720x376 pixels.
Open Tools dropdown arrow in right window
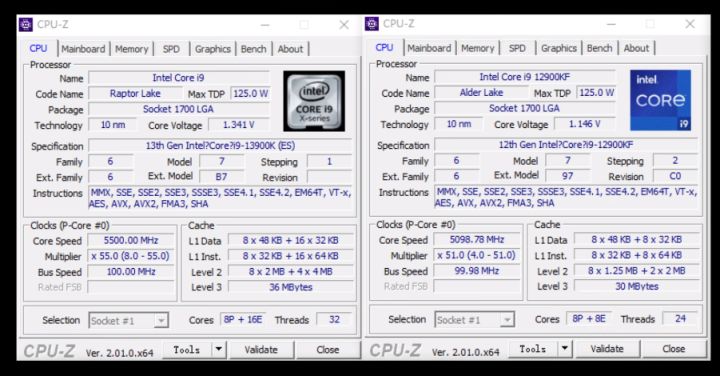(x=565, y=349)
